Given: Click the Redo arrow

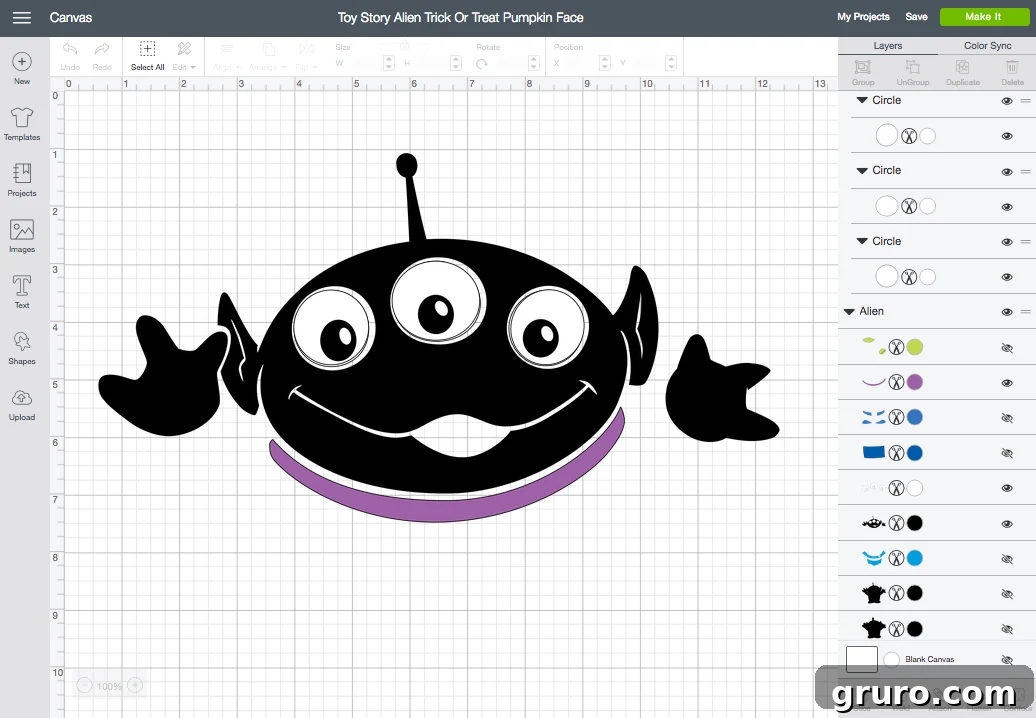Looking at the screenshot, I should (102, 50).
